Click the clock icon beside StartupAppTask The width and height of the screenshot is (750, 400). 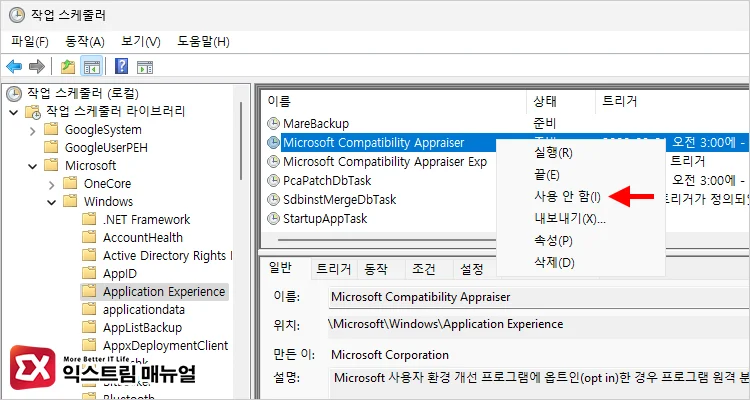point(273,219)
